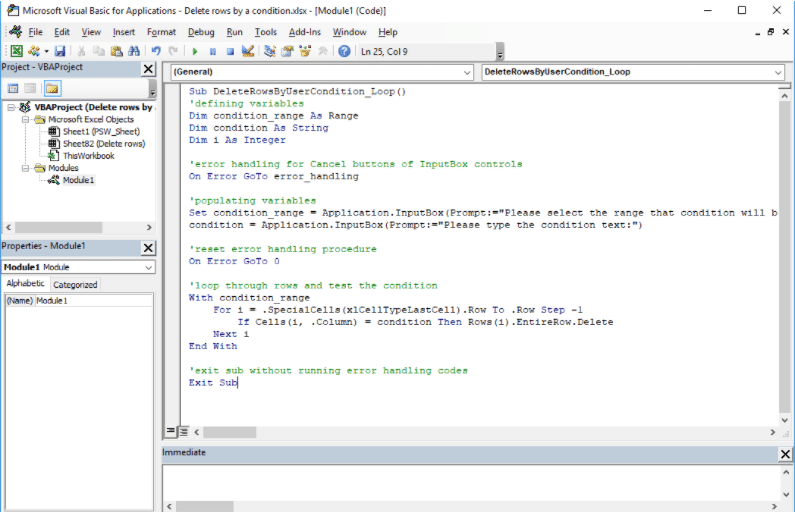Open Project Explorer toolbar icon
This screenshot has height=512, width=795.
[x=270, y=51]
